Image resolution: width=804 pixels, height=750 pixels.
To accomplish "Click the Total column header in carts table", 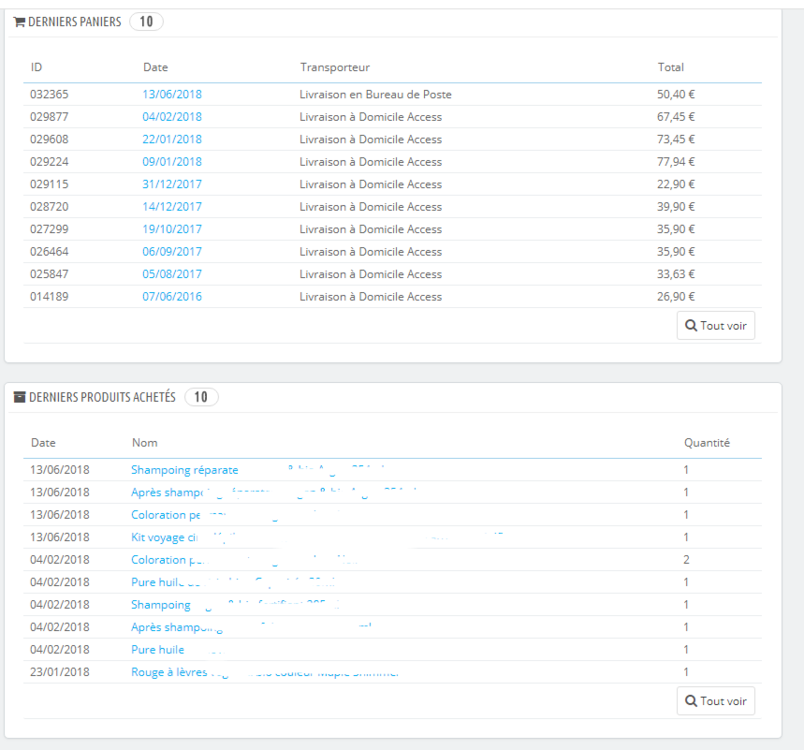I will tap(671, 67).
